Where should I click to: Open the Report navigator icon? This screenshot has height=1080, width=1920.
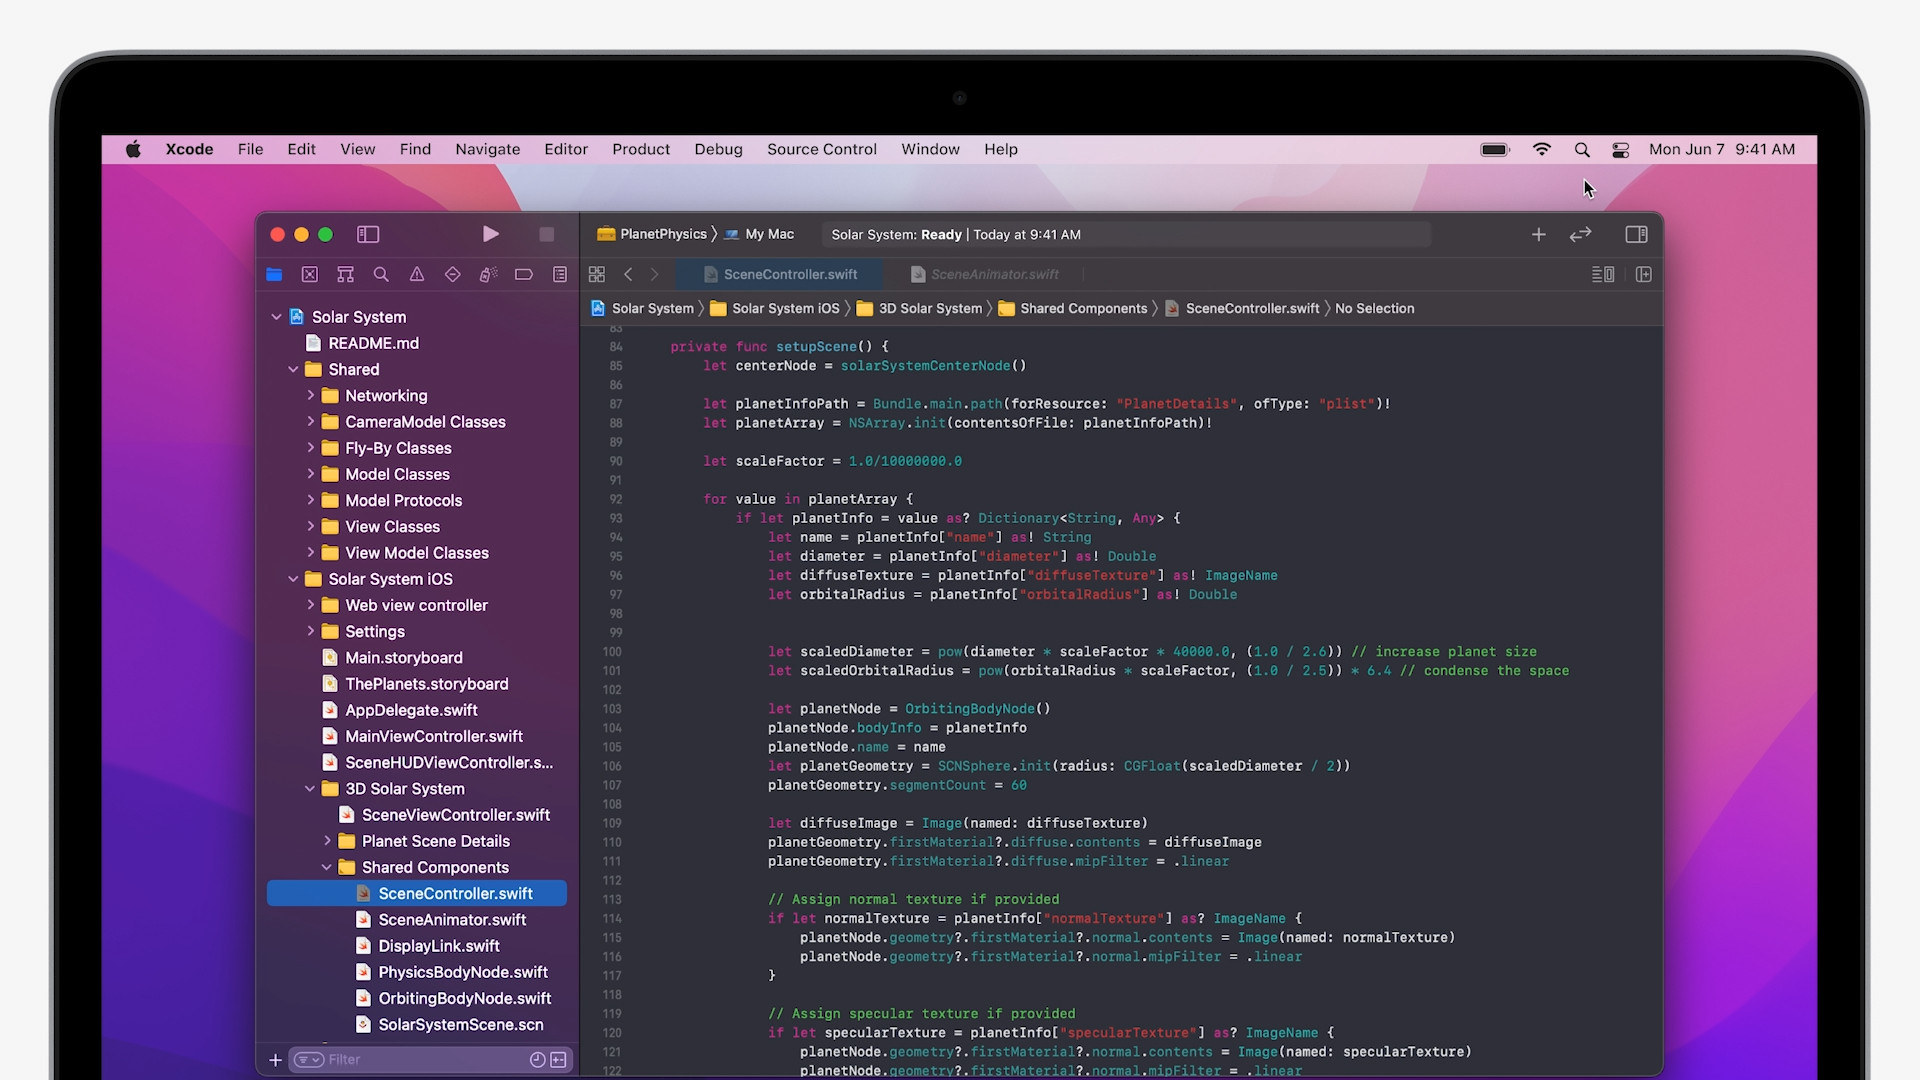click(560, 274)
